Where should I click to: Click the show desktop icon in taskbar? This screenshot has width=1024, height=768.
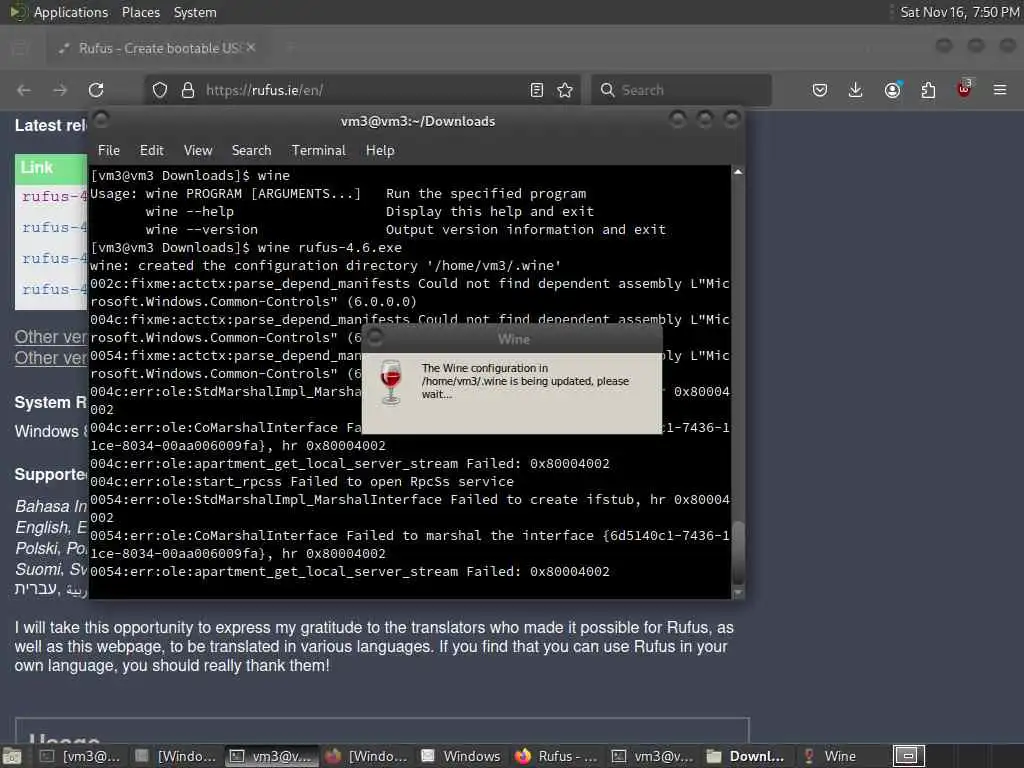12,756
